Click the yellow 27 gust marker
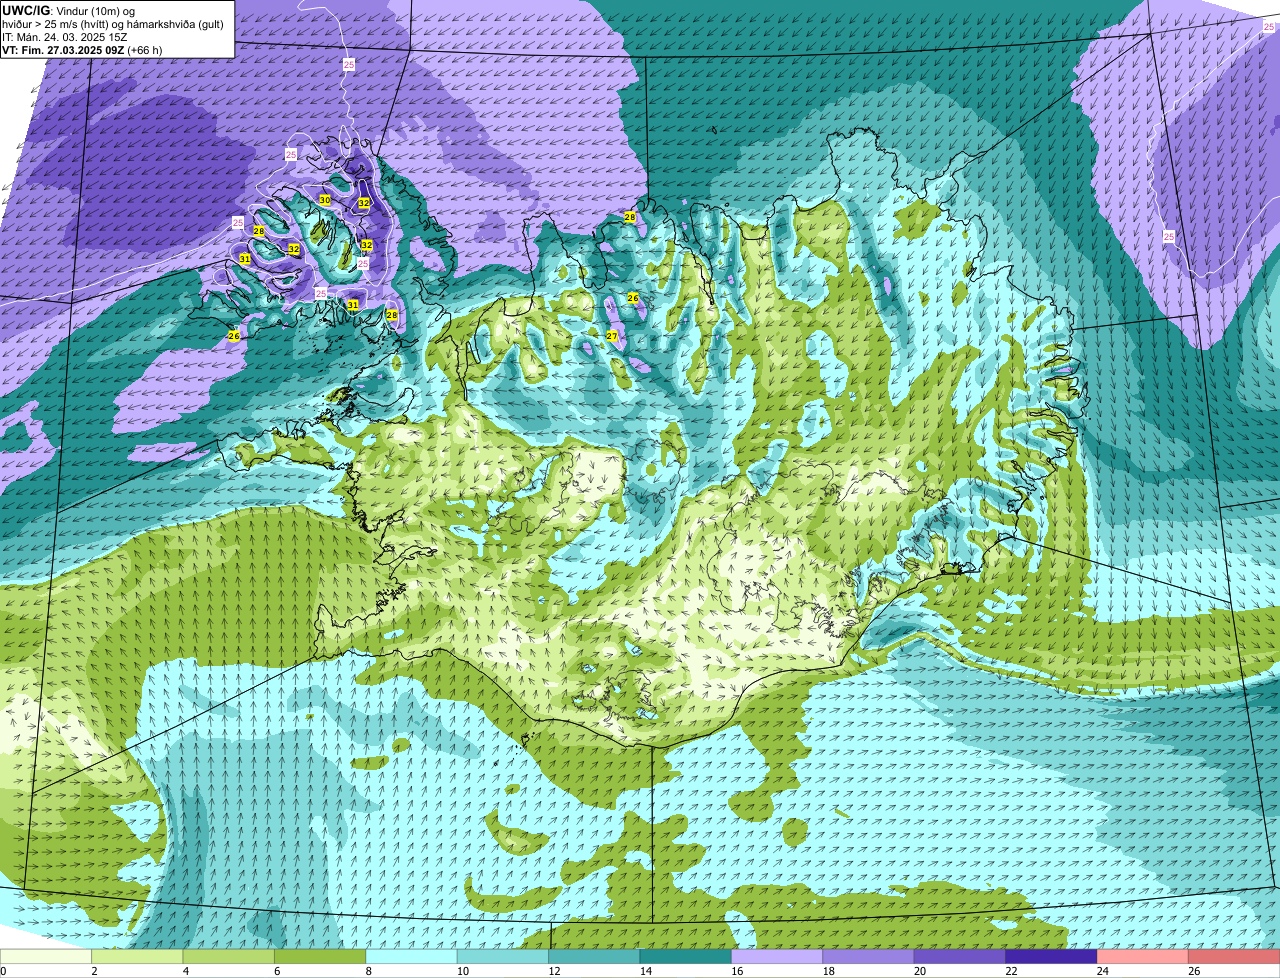The image size is (1280, 978). [612, 336]
